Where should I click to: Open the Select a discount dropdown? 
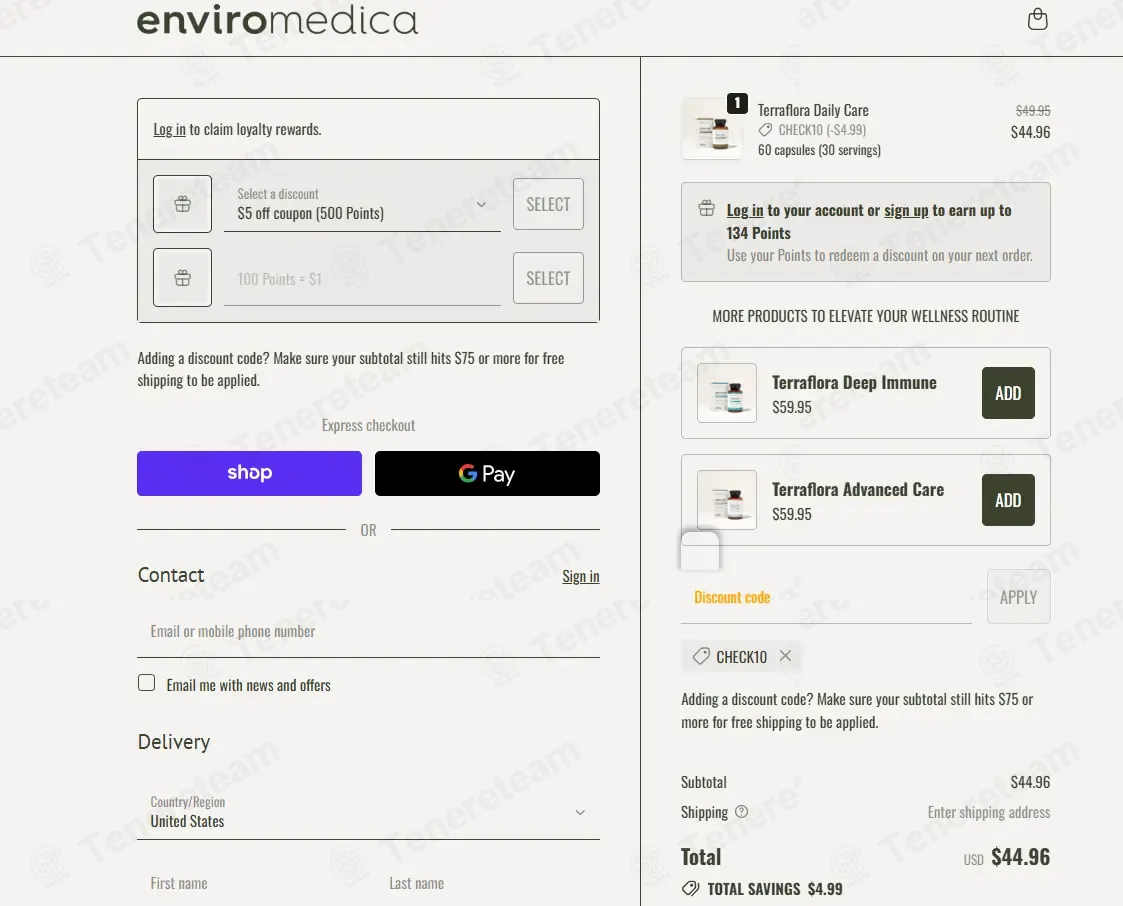coord(362,205)
